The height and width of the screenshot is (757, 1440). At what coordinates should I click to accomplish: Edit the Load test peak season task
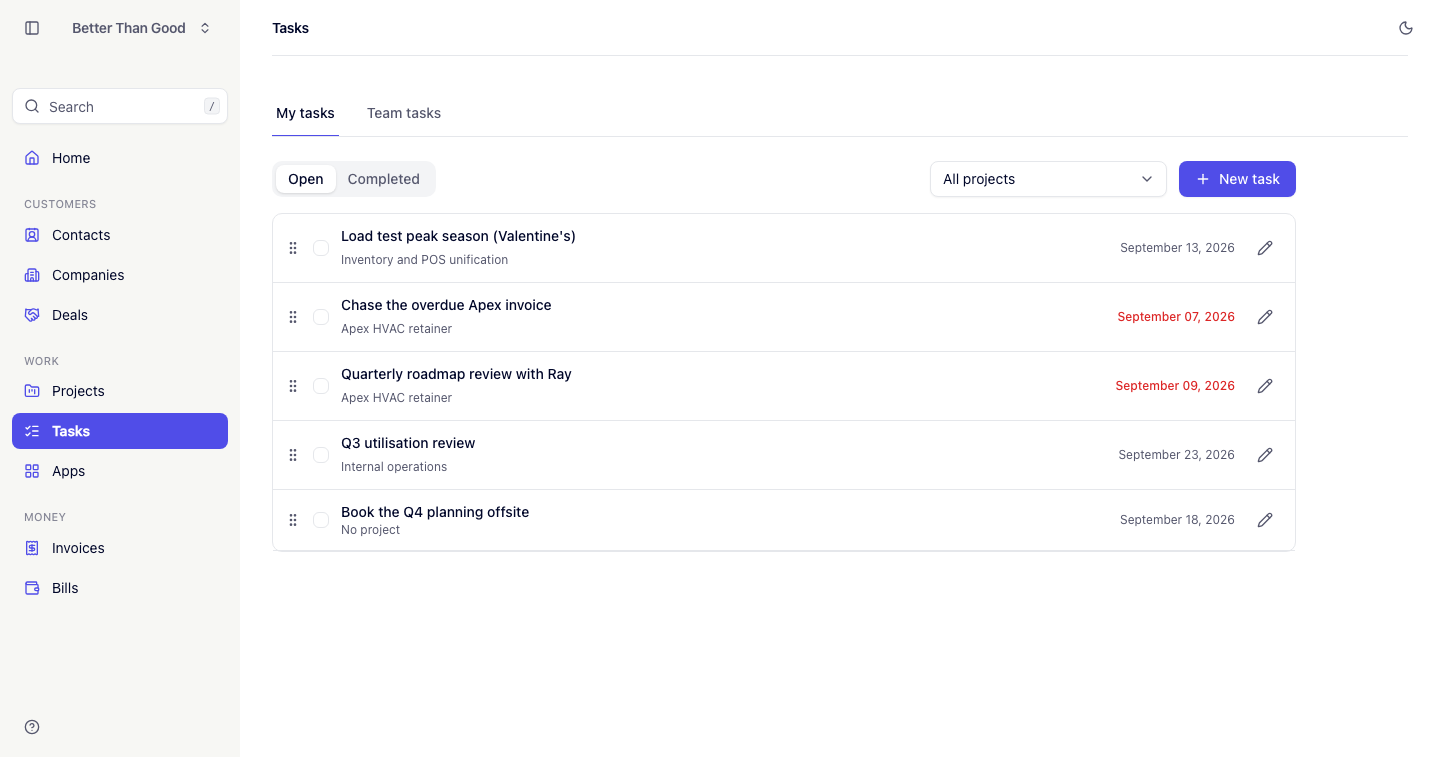[x=1265, y=248]
